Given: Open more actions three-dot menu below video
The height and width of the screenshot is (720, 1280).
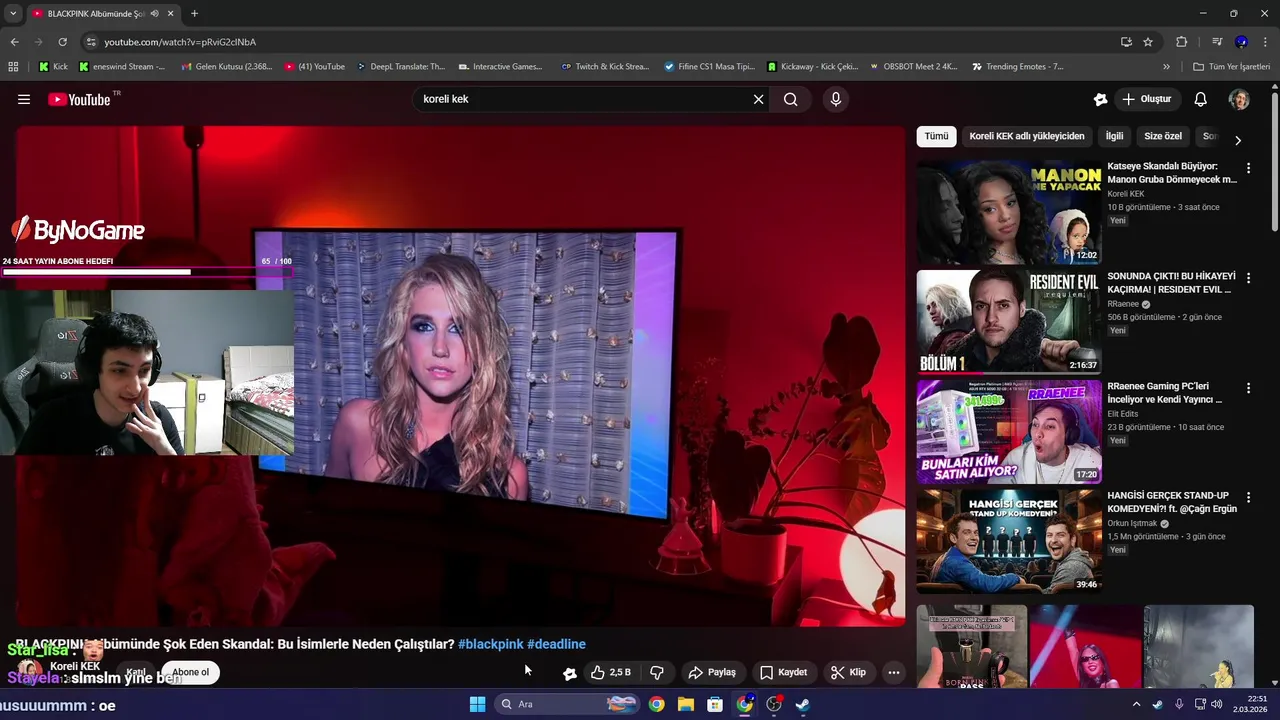Looking at the screenshot, I should 894,672.
